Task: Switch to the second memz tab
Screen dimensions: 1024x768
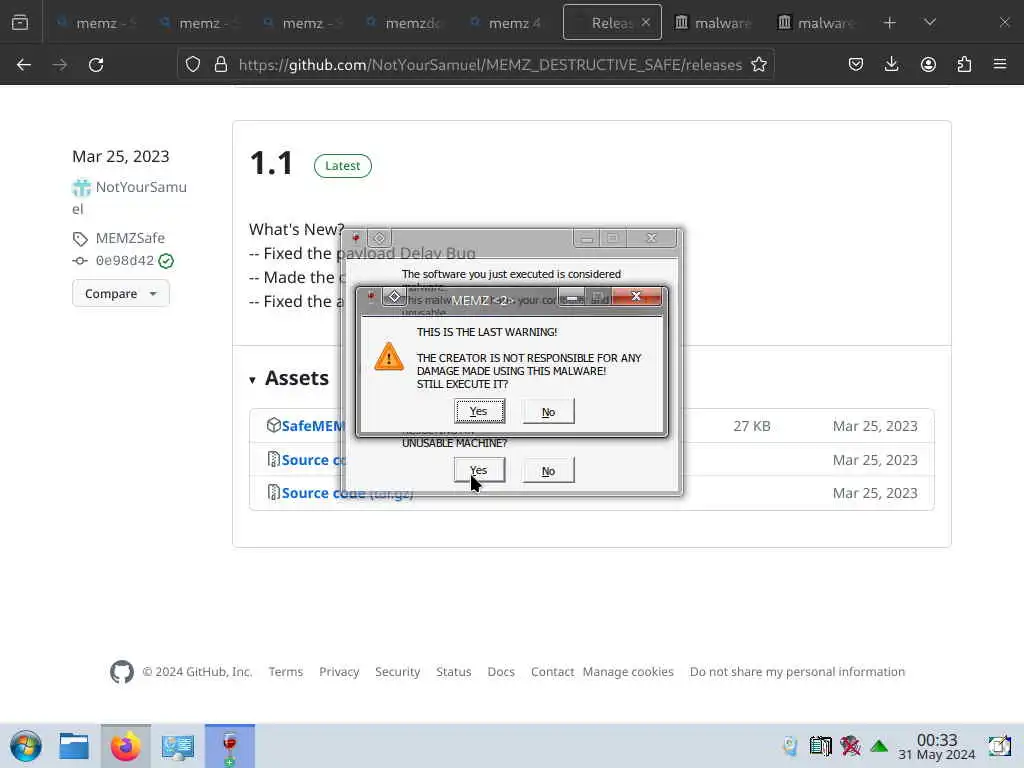Action: tap(199, 23)
